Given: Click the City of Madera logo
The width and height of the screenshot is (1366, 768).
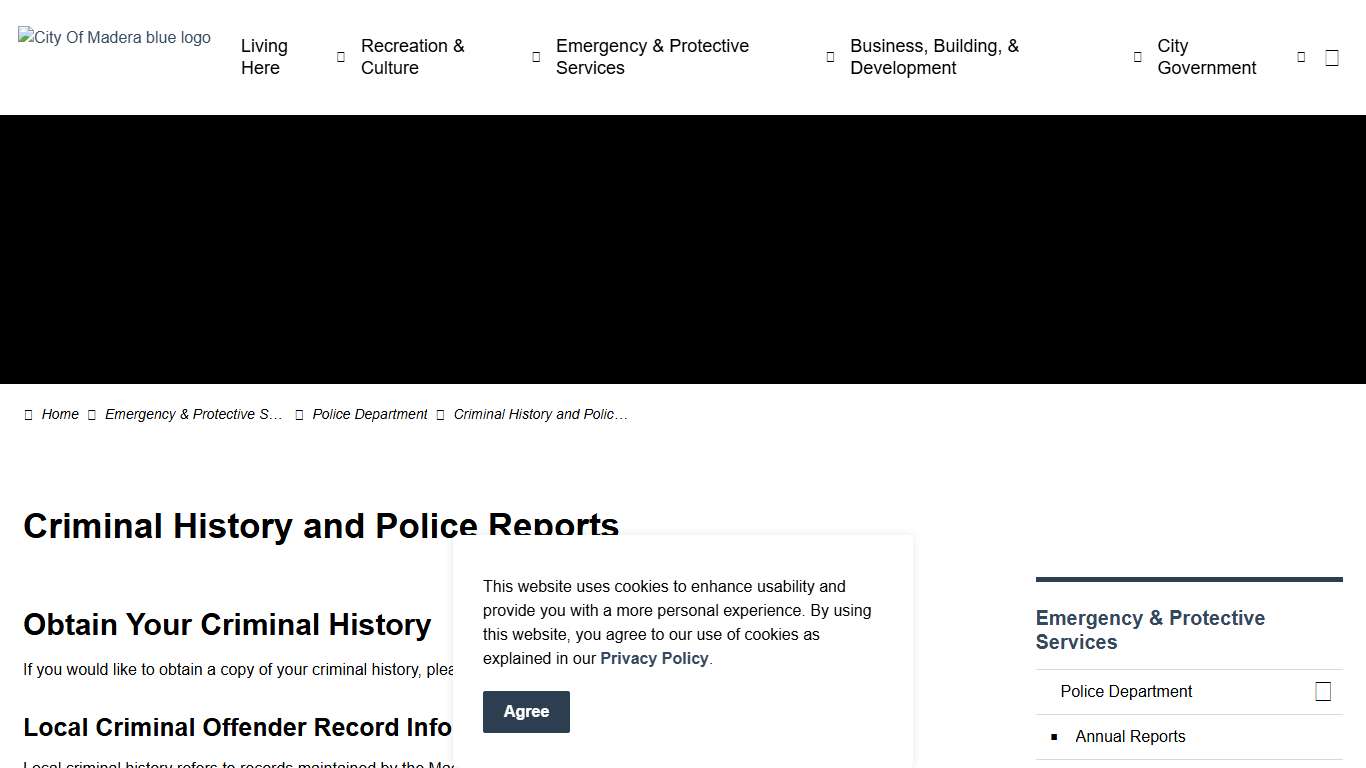Looking at the screenshot, I should pyautogui.click(x=113, y=37).
